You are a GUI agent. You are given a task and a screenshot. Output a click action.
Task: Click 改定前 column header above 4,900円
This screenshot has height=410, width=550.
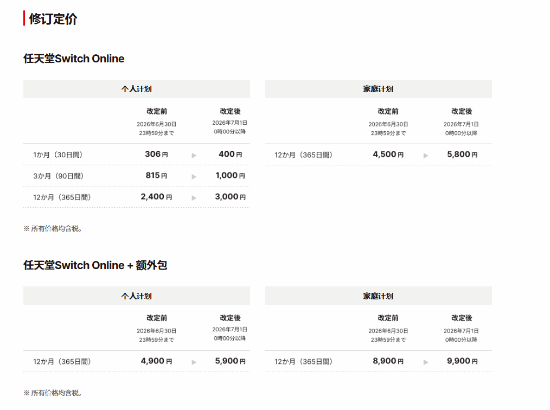point(156,318)
